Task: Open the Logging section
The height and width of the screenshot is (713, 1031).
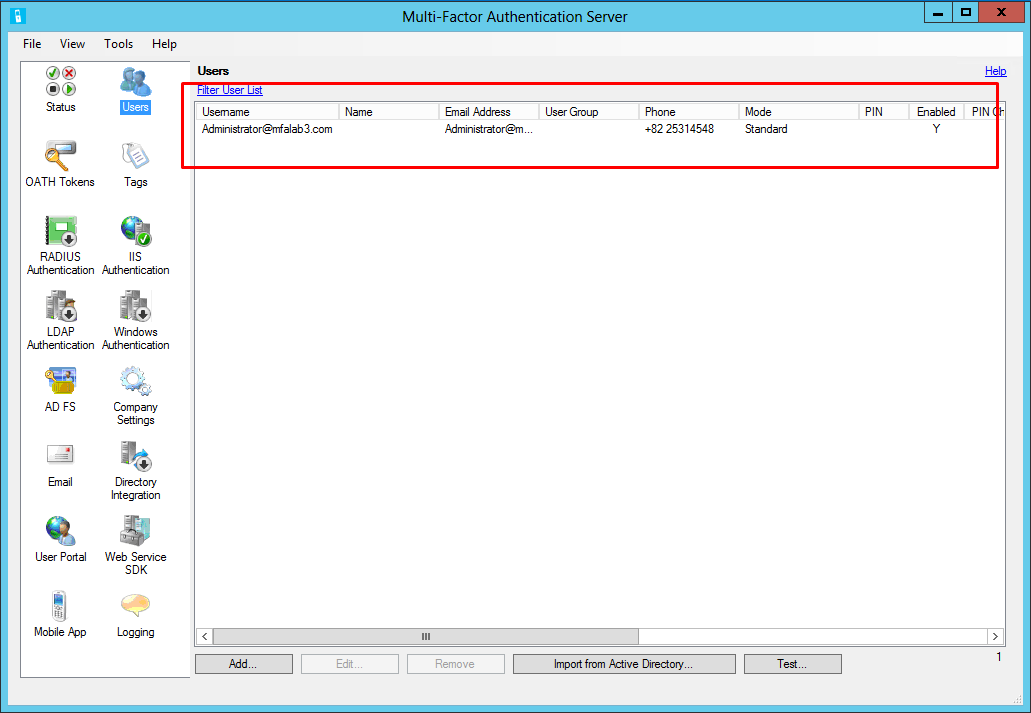Action: point(135,614)
